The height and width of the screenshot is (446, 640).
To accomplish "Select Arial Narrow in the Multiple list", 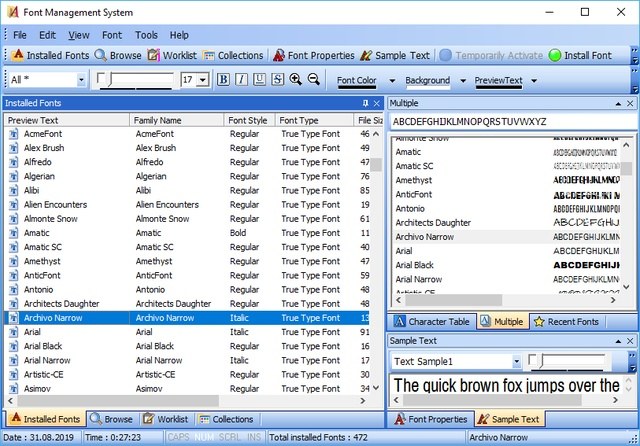I will [506, 279].
